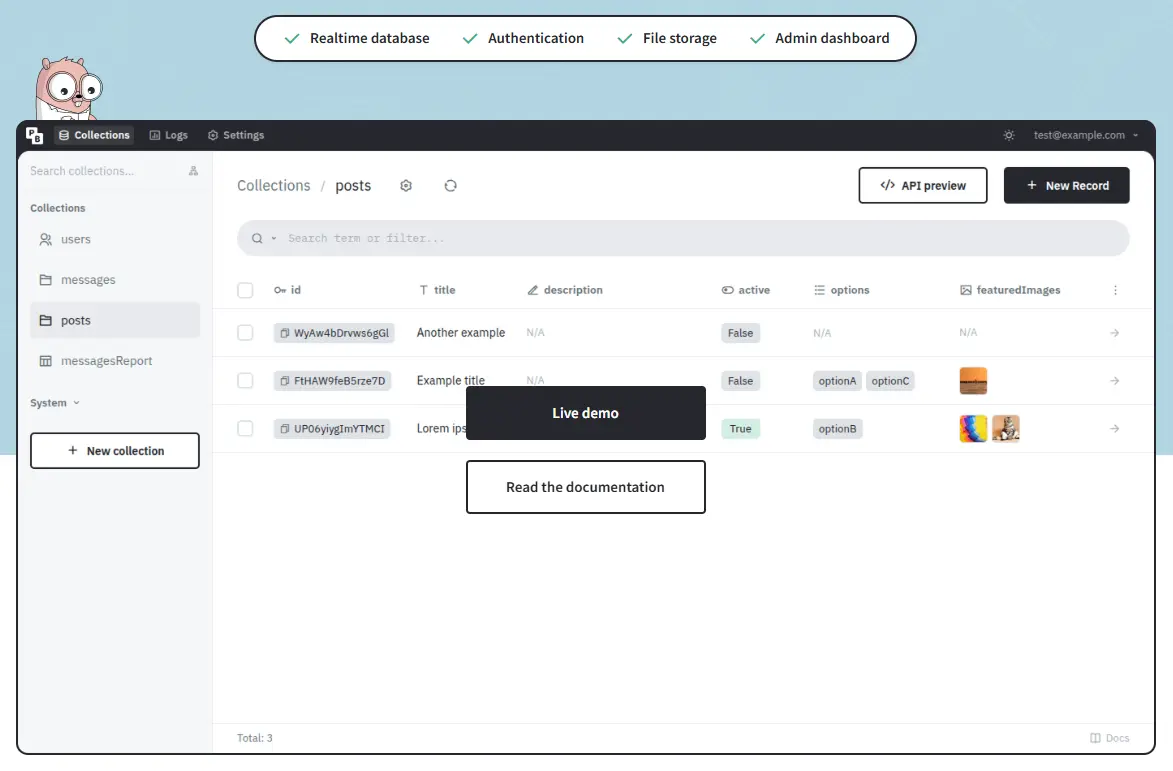Click the Collections breadcrumb link
This screenshot has height=771, width=1173.
click(274, 185)
